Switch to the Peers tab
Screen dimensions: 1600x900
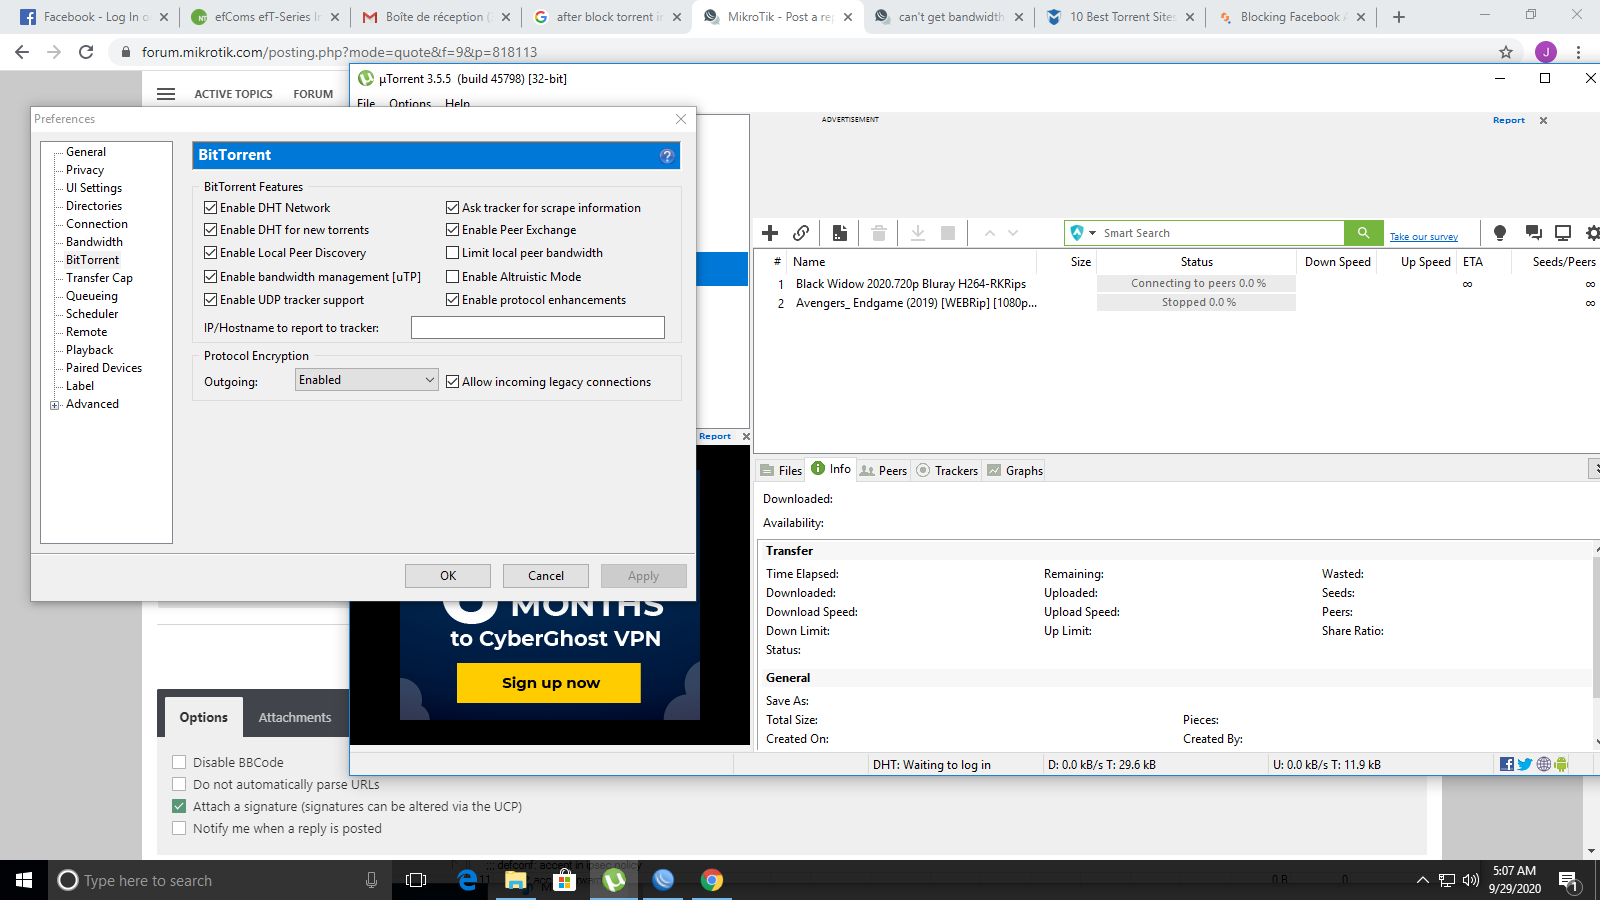[x=883, y=471]
